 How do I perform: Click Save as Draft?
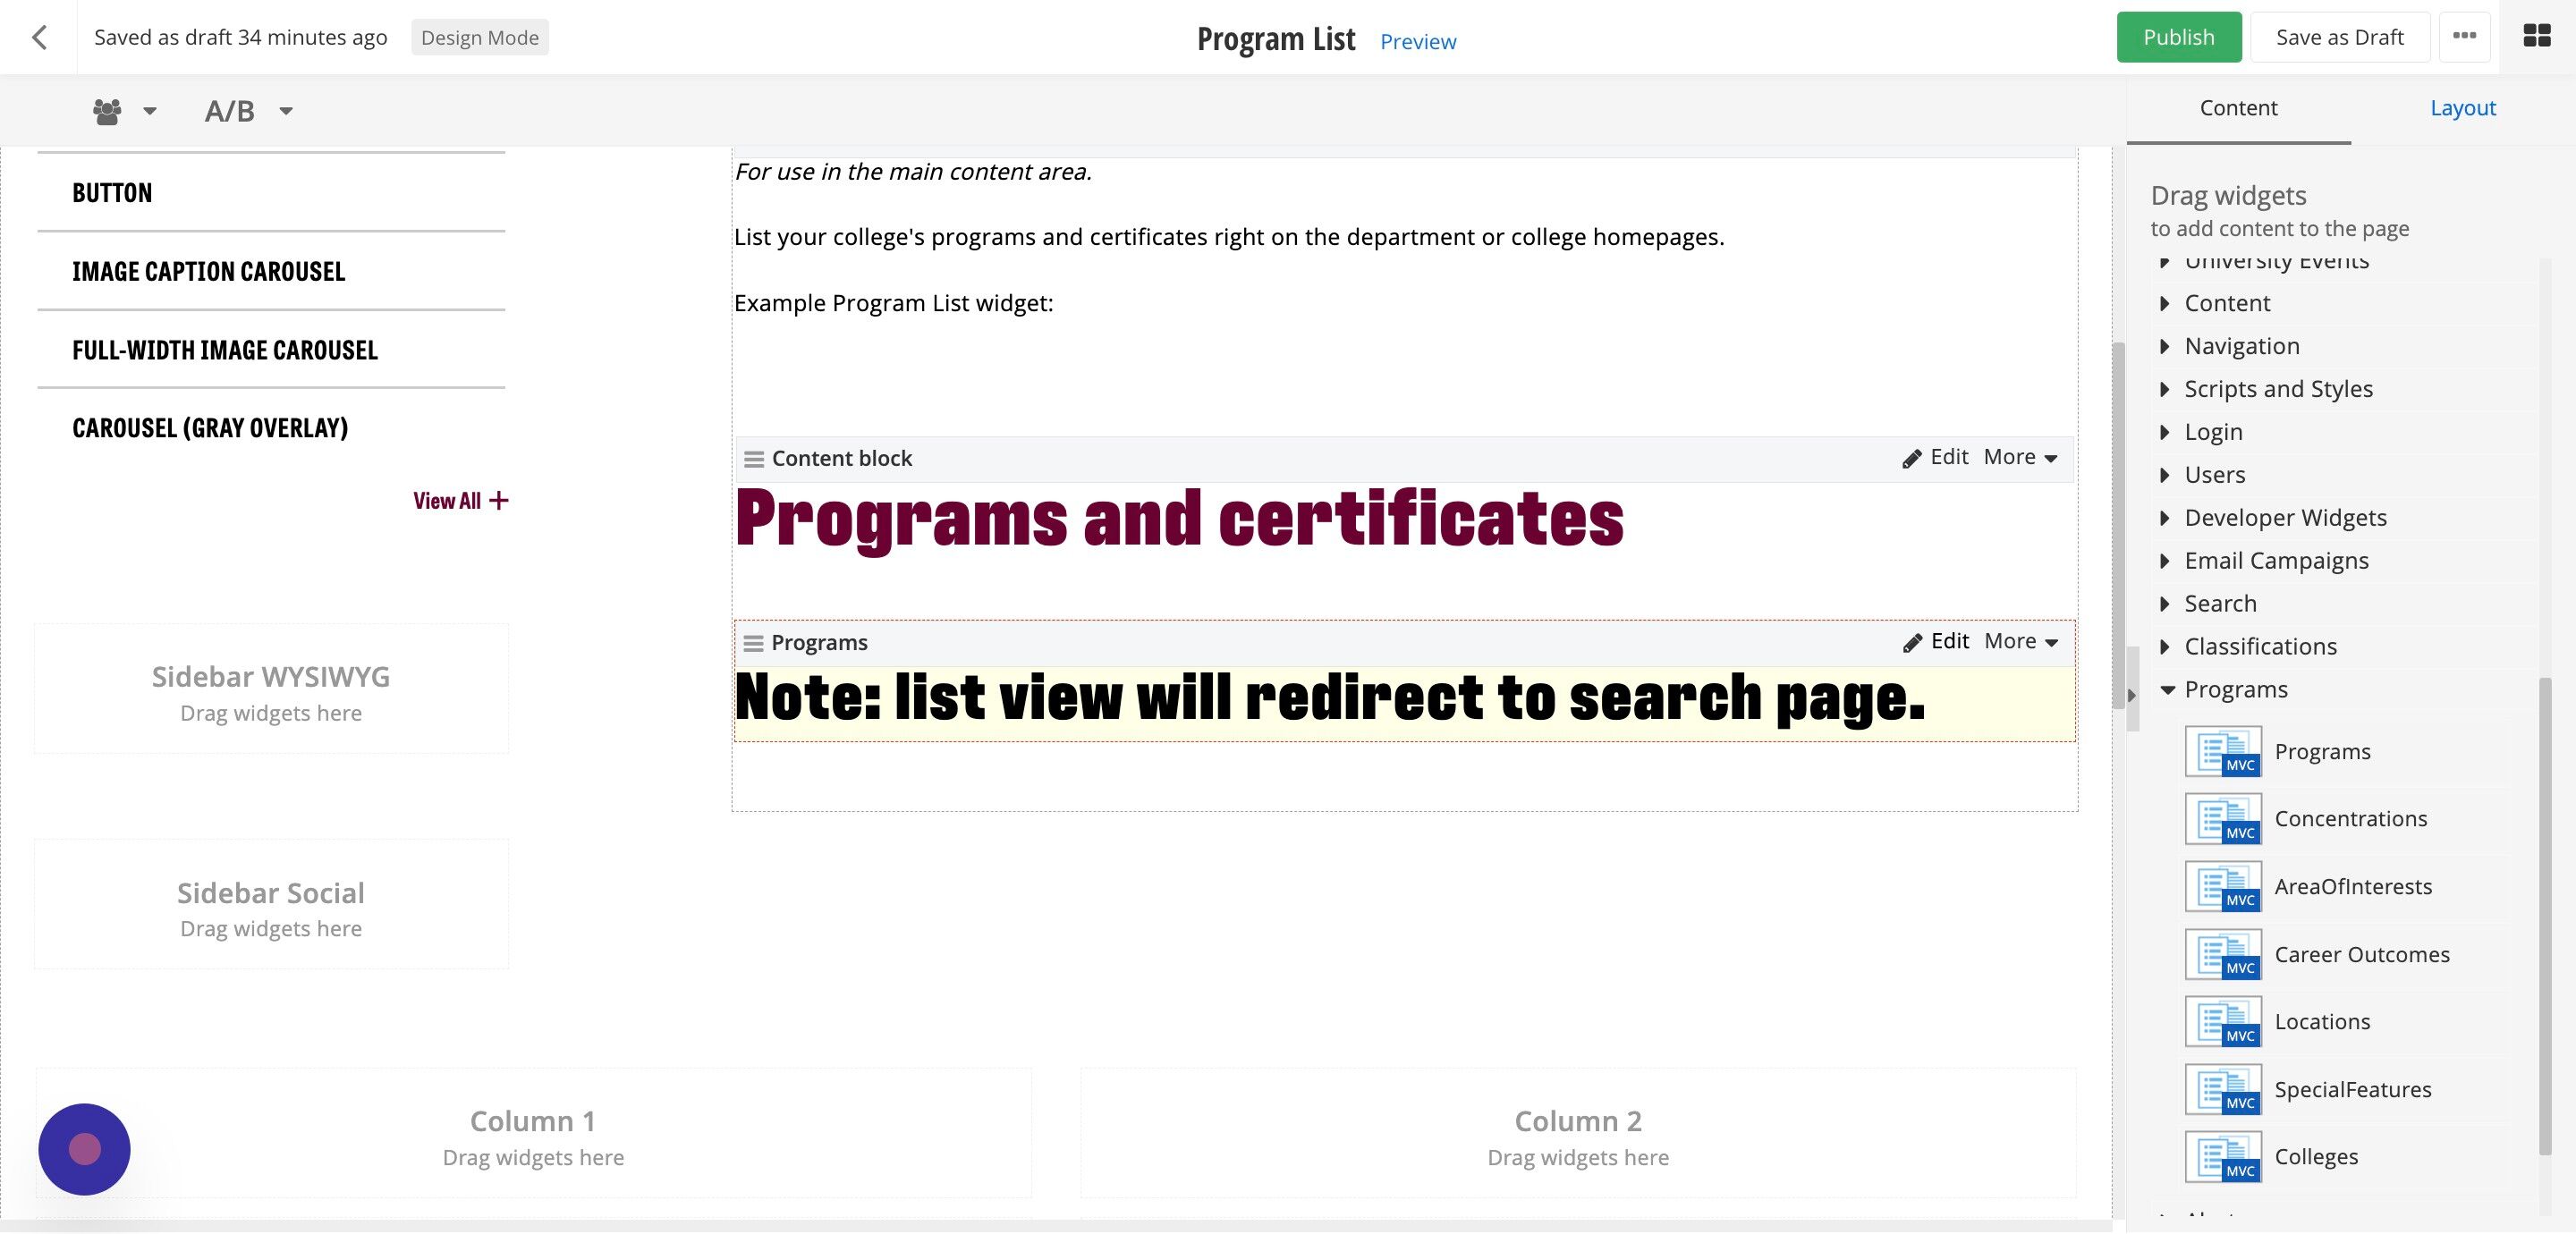[2339, 37]
